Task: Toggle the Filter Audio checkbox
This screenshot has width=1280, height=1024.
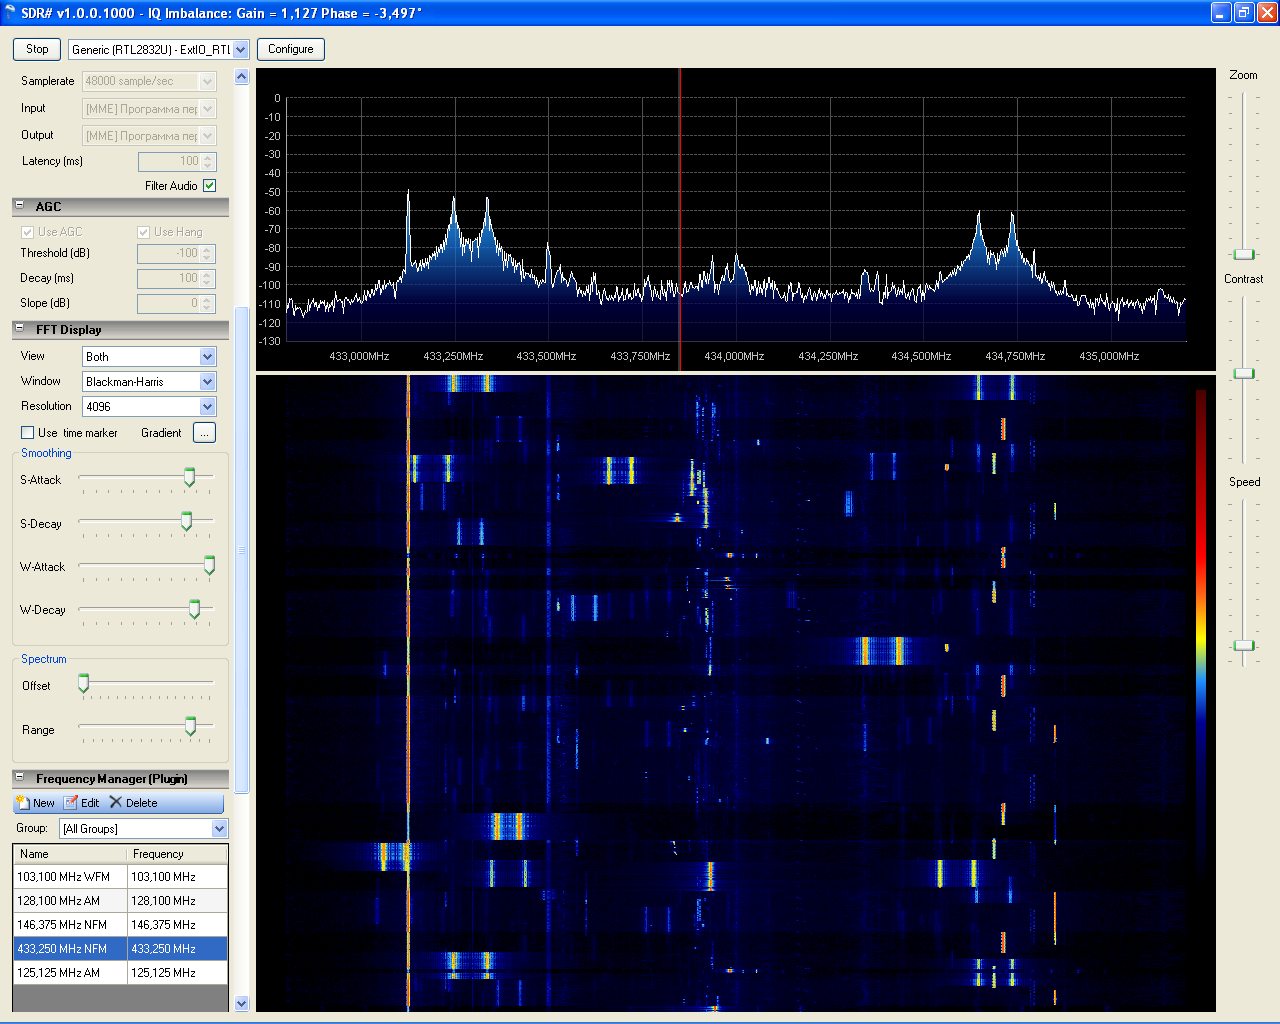Action: (x=210, y=186)
